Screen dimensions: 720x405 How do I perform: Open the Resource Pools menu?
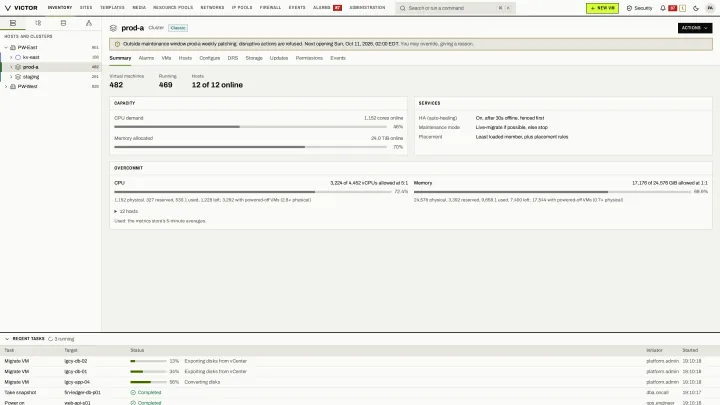173,8
